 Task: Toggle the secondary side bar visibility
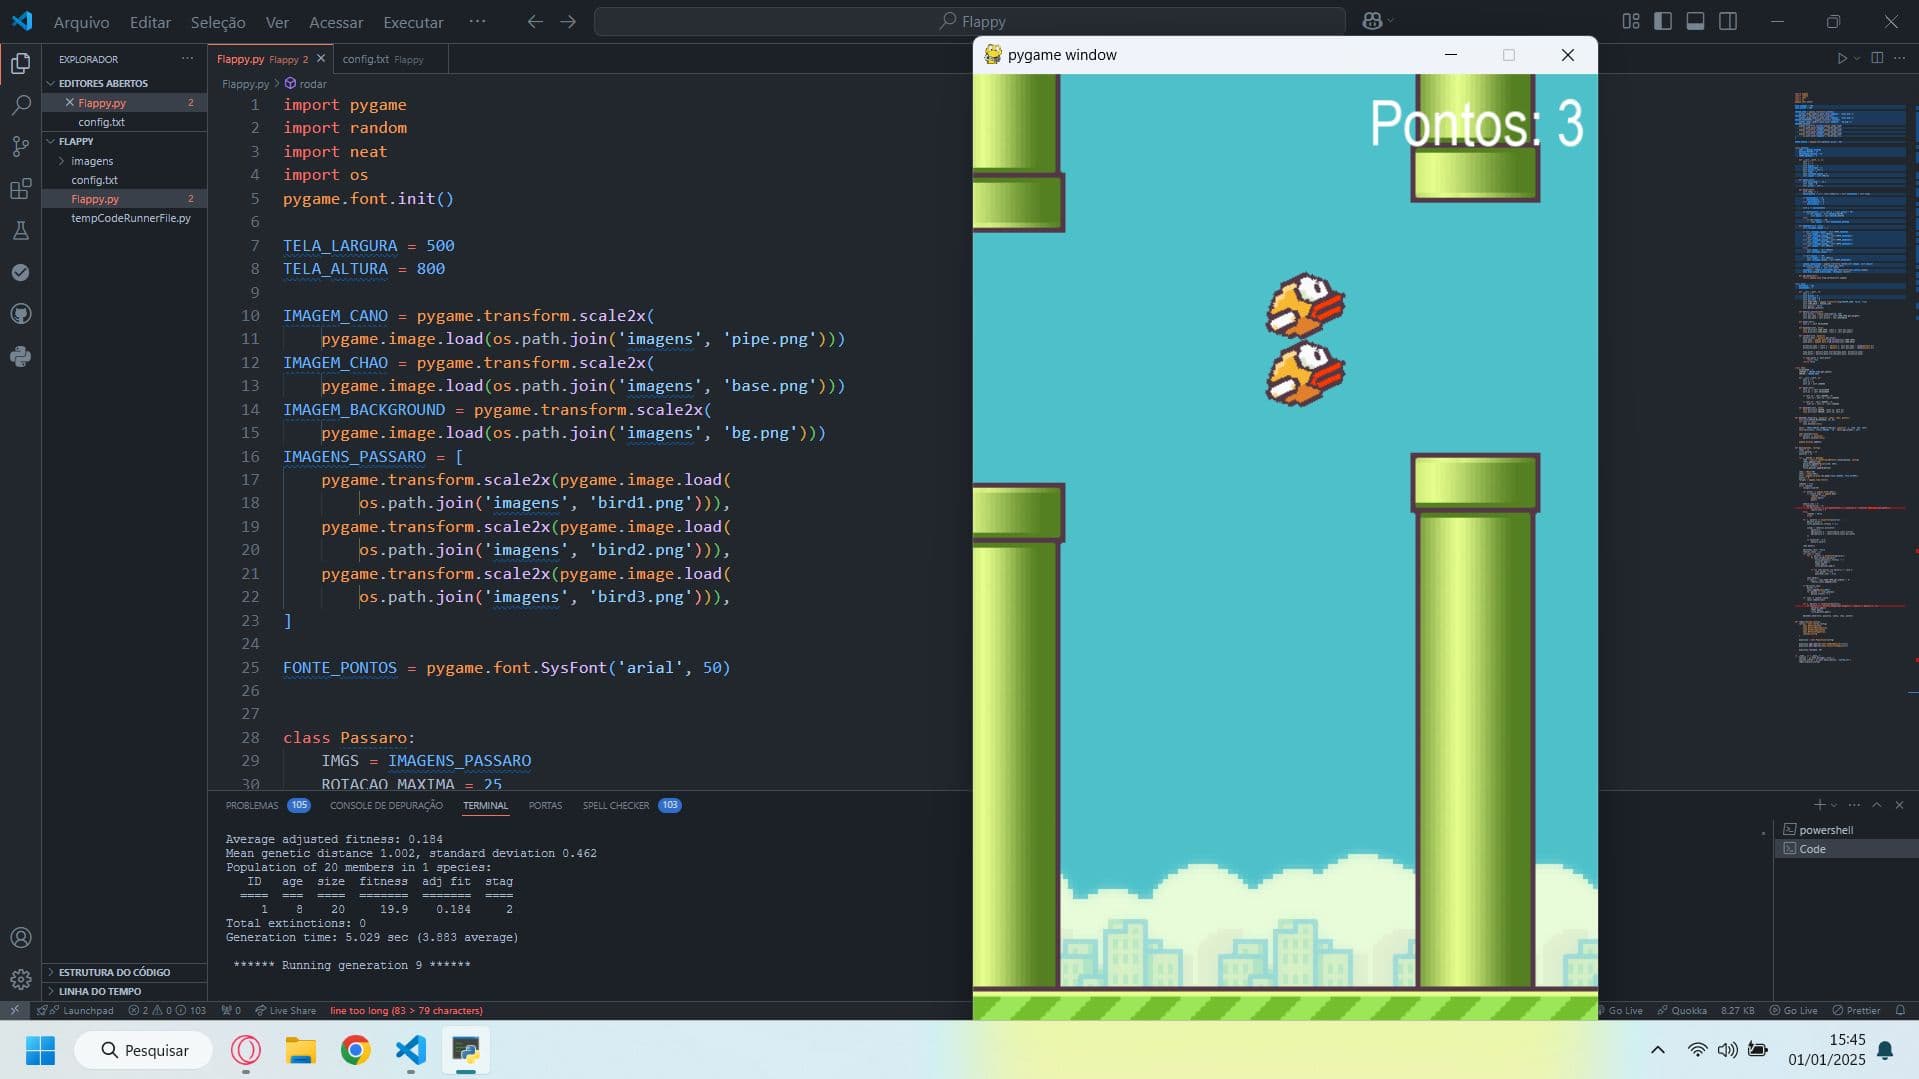[x=1728, y=21]
